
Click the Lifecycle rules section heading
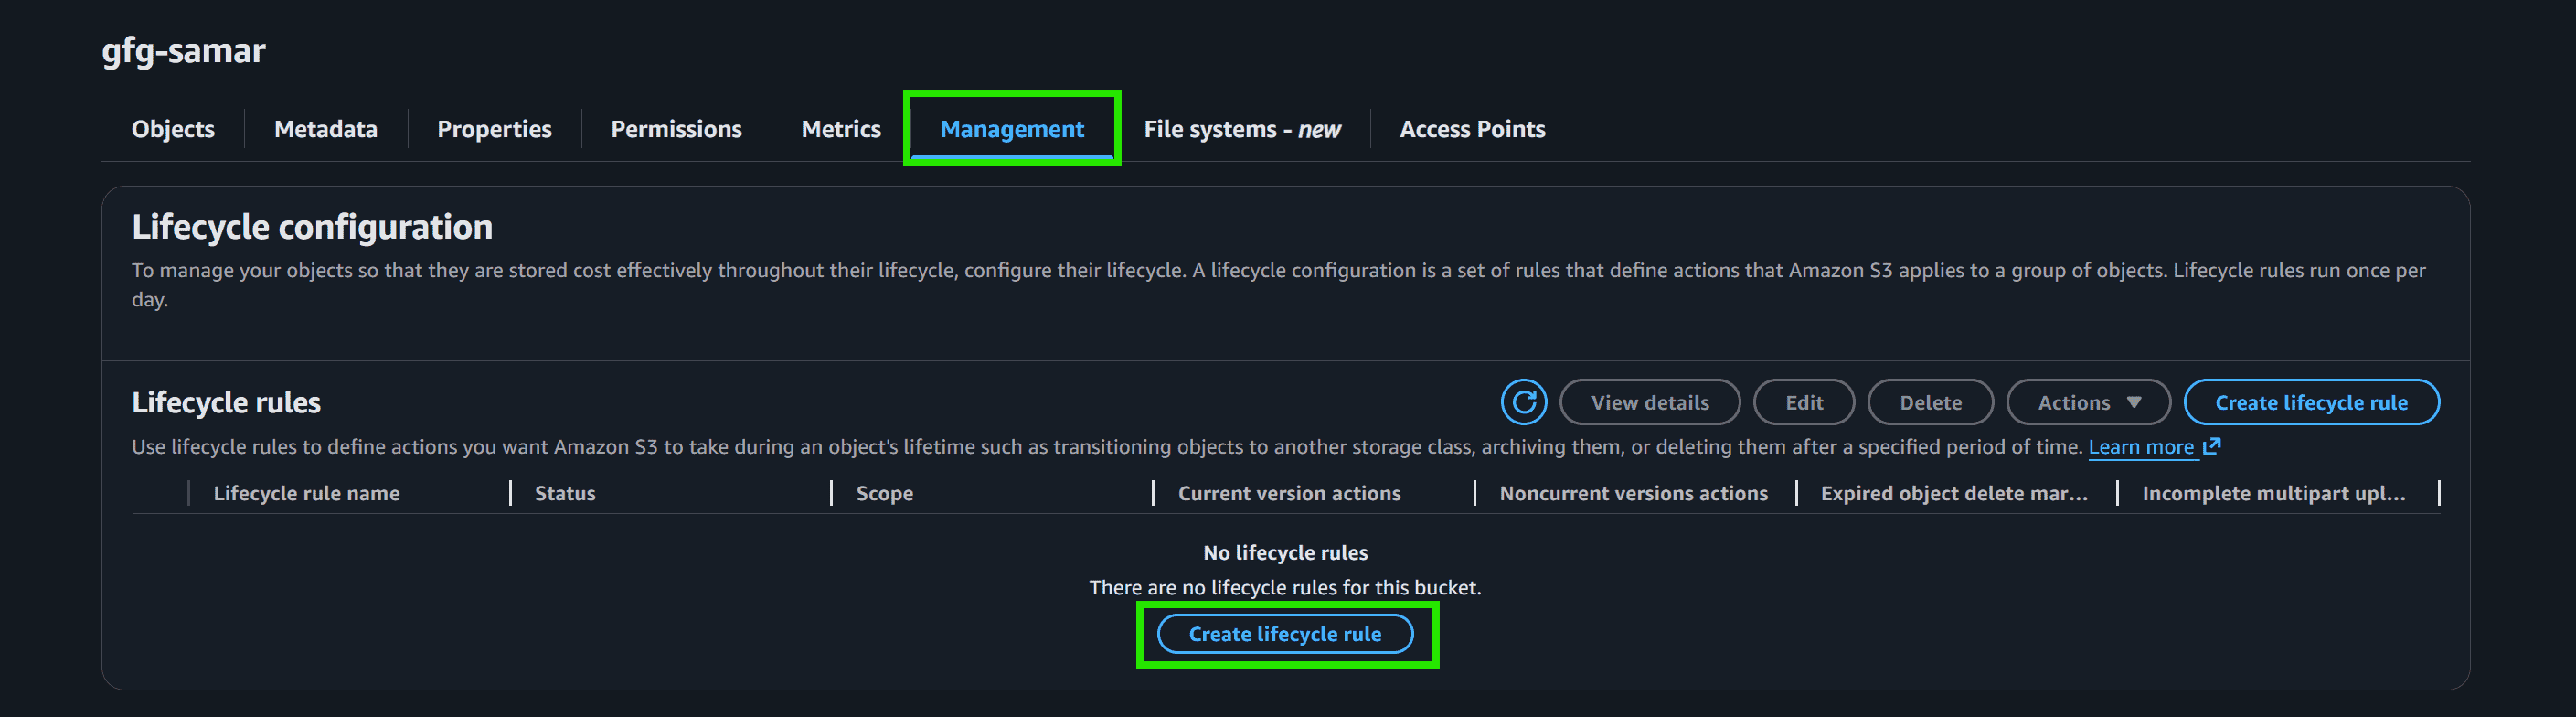point(226,402)
